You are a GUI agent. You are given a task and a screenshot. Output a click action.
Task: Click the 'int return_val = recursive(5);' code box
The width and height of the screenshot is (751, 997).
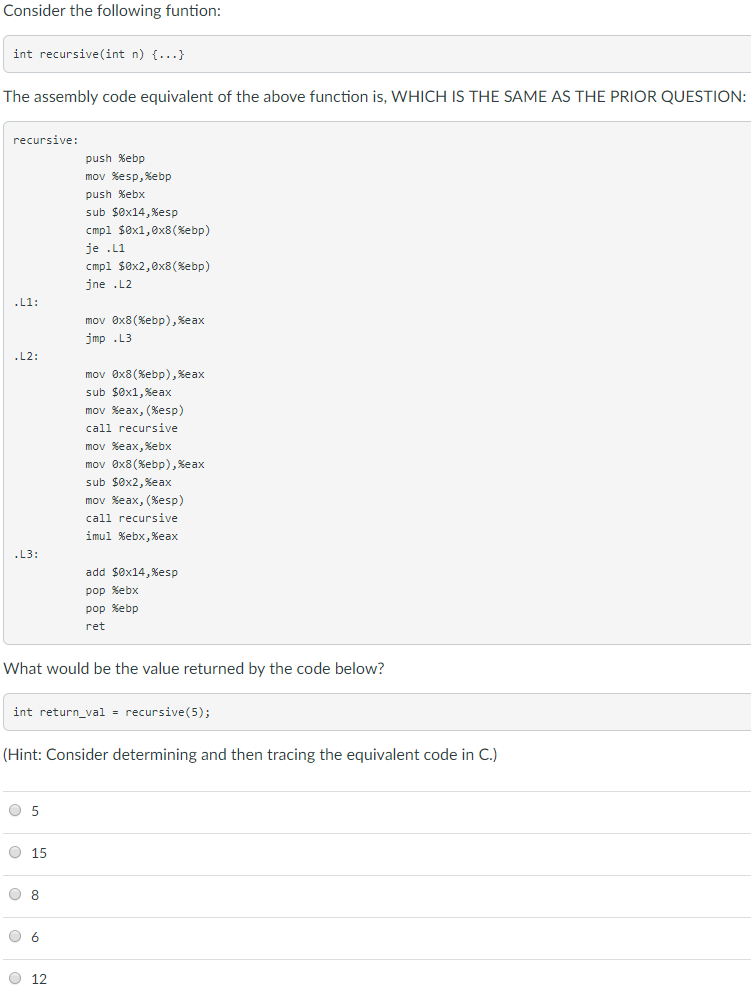(377, 712)
